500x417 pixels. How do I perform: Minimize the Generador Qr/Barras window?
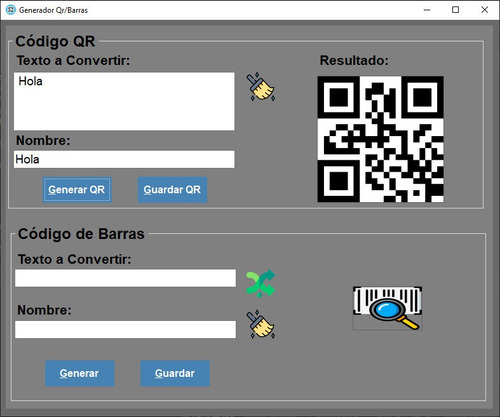pos(427,10)
